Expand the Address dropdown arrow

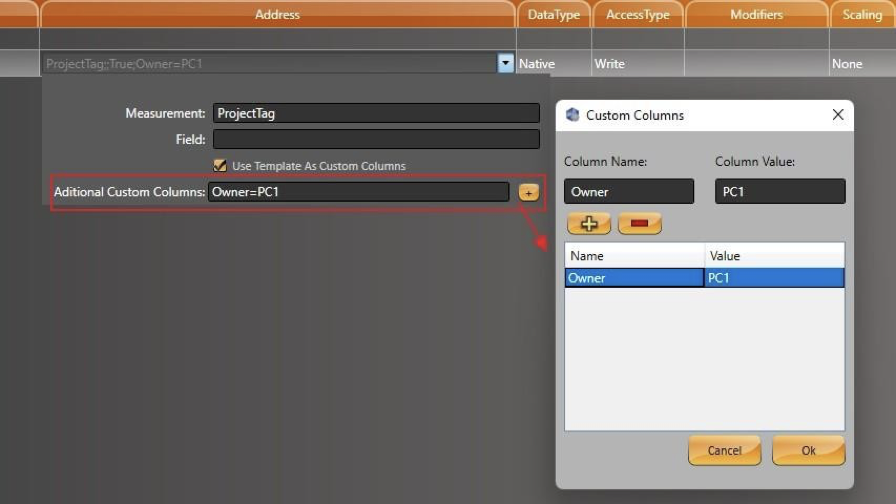point(505,64)
